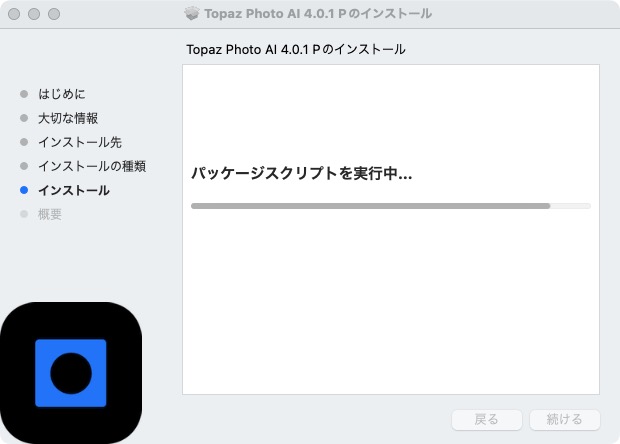Select the 大切な情報 step

68,118
